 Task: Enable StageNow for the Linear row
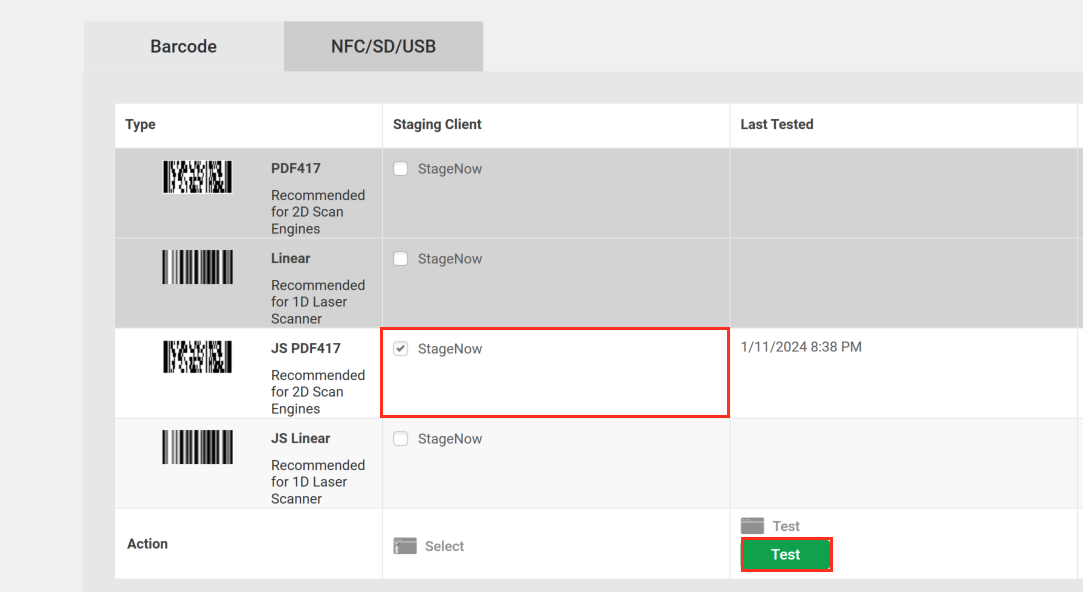(400, 258)
